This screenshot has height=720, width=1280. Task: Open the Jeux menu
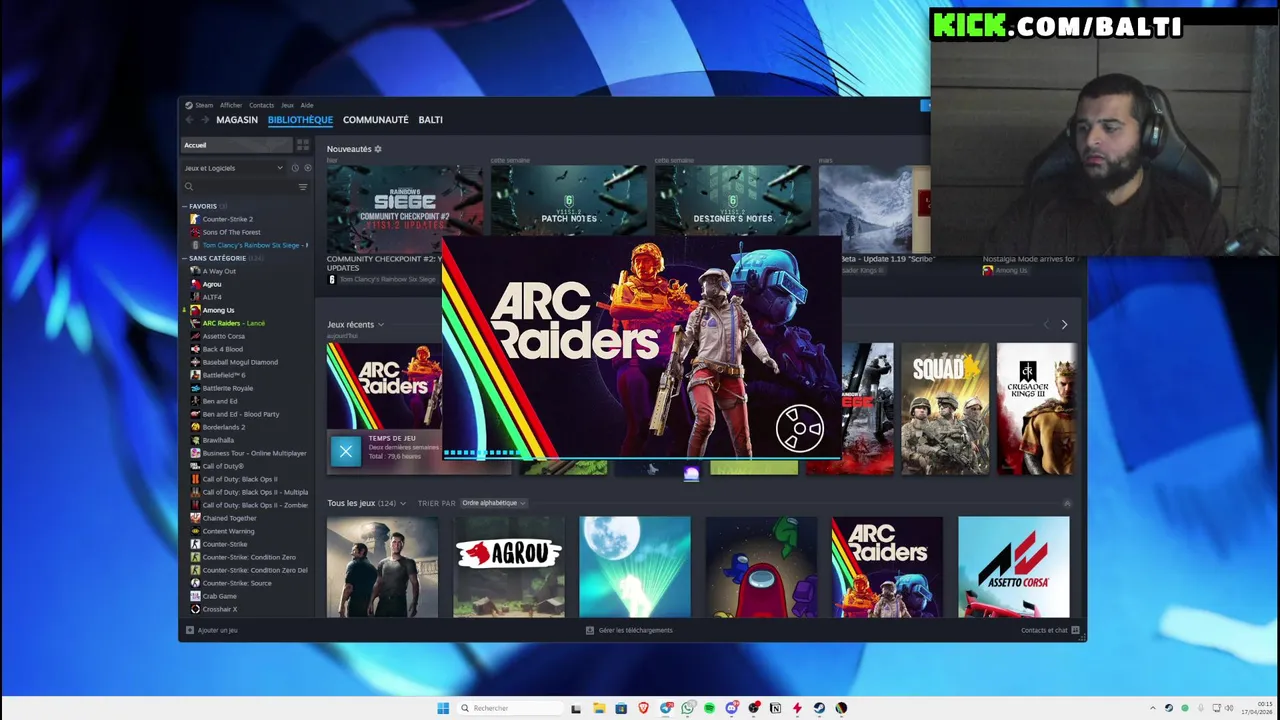point(287,105)
